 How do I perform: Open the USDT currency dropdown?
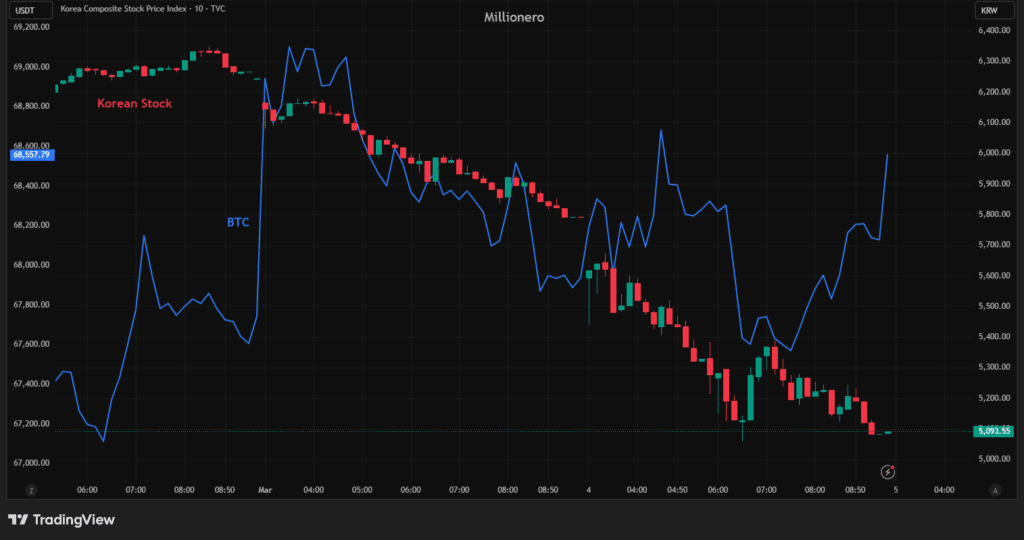coord(27,10)
